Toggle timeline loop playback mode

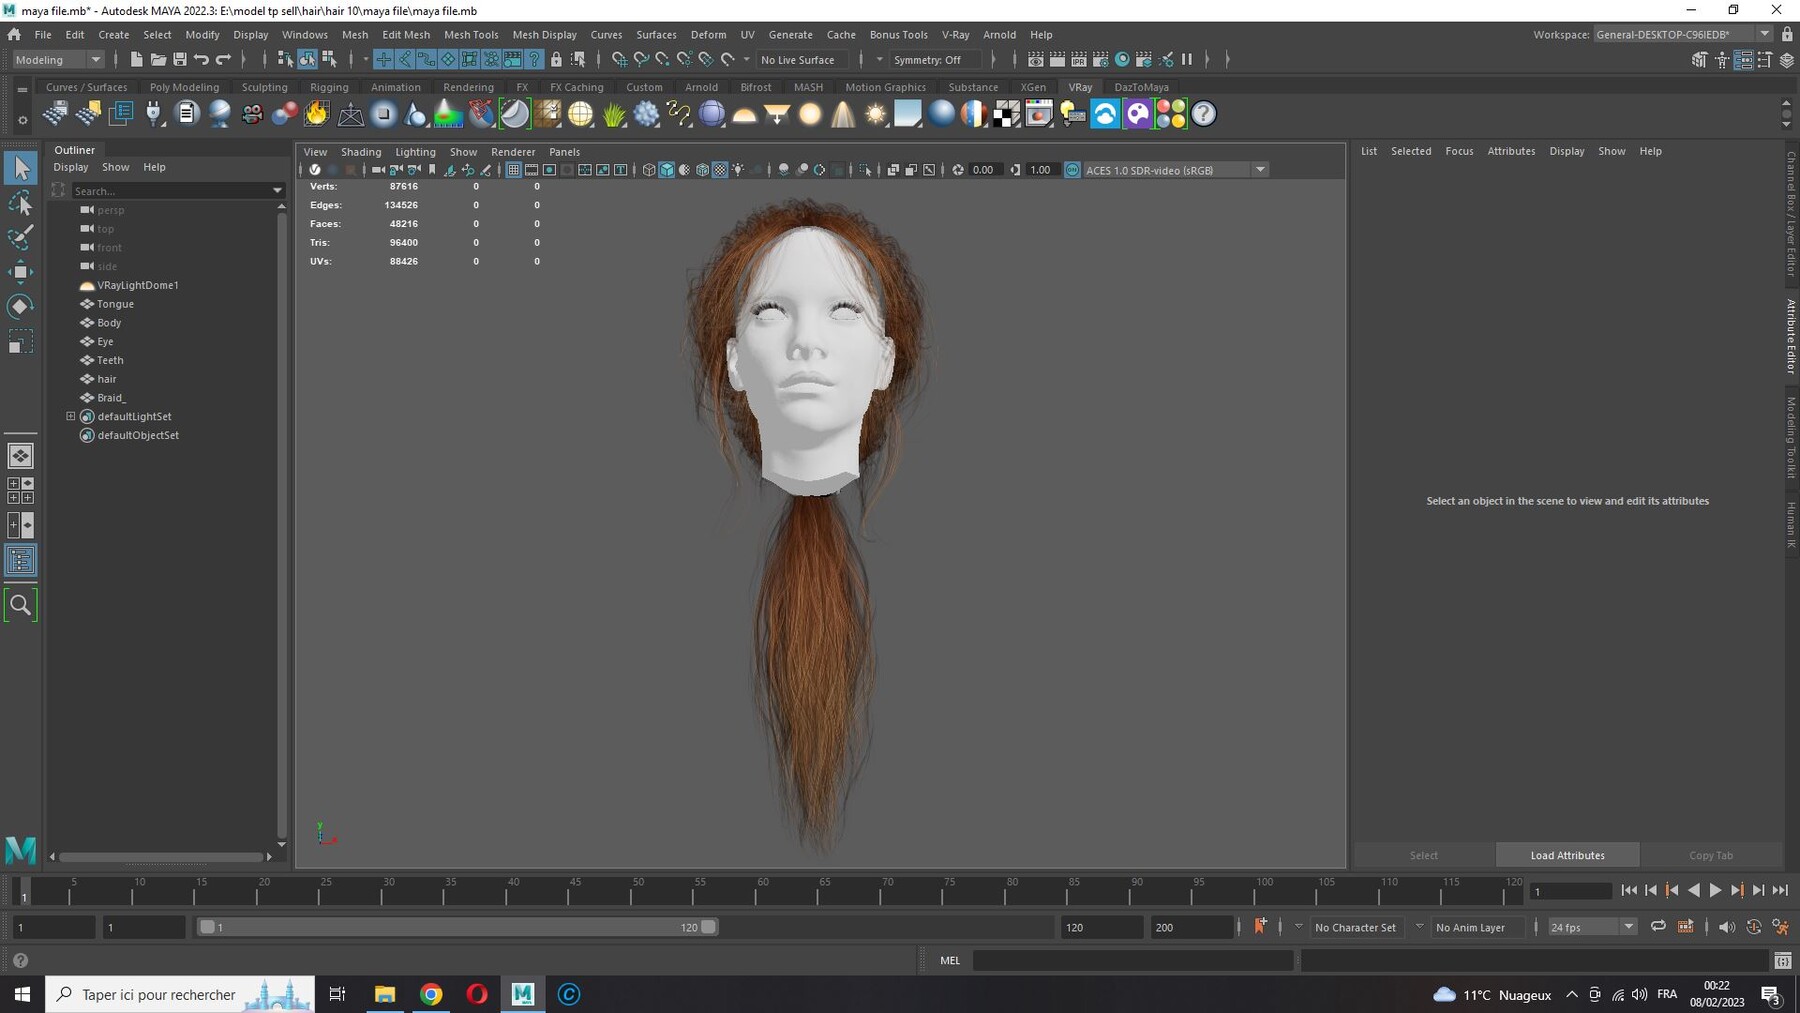[x=1658, y=927]
